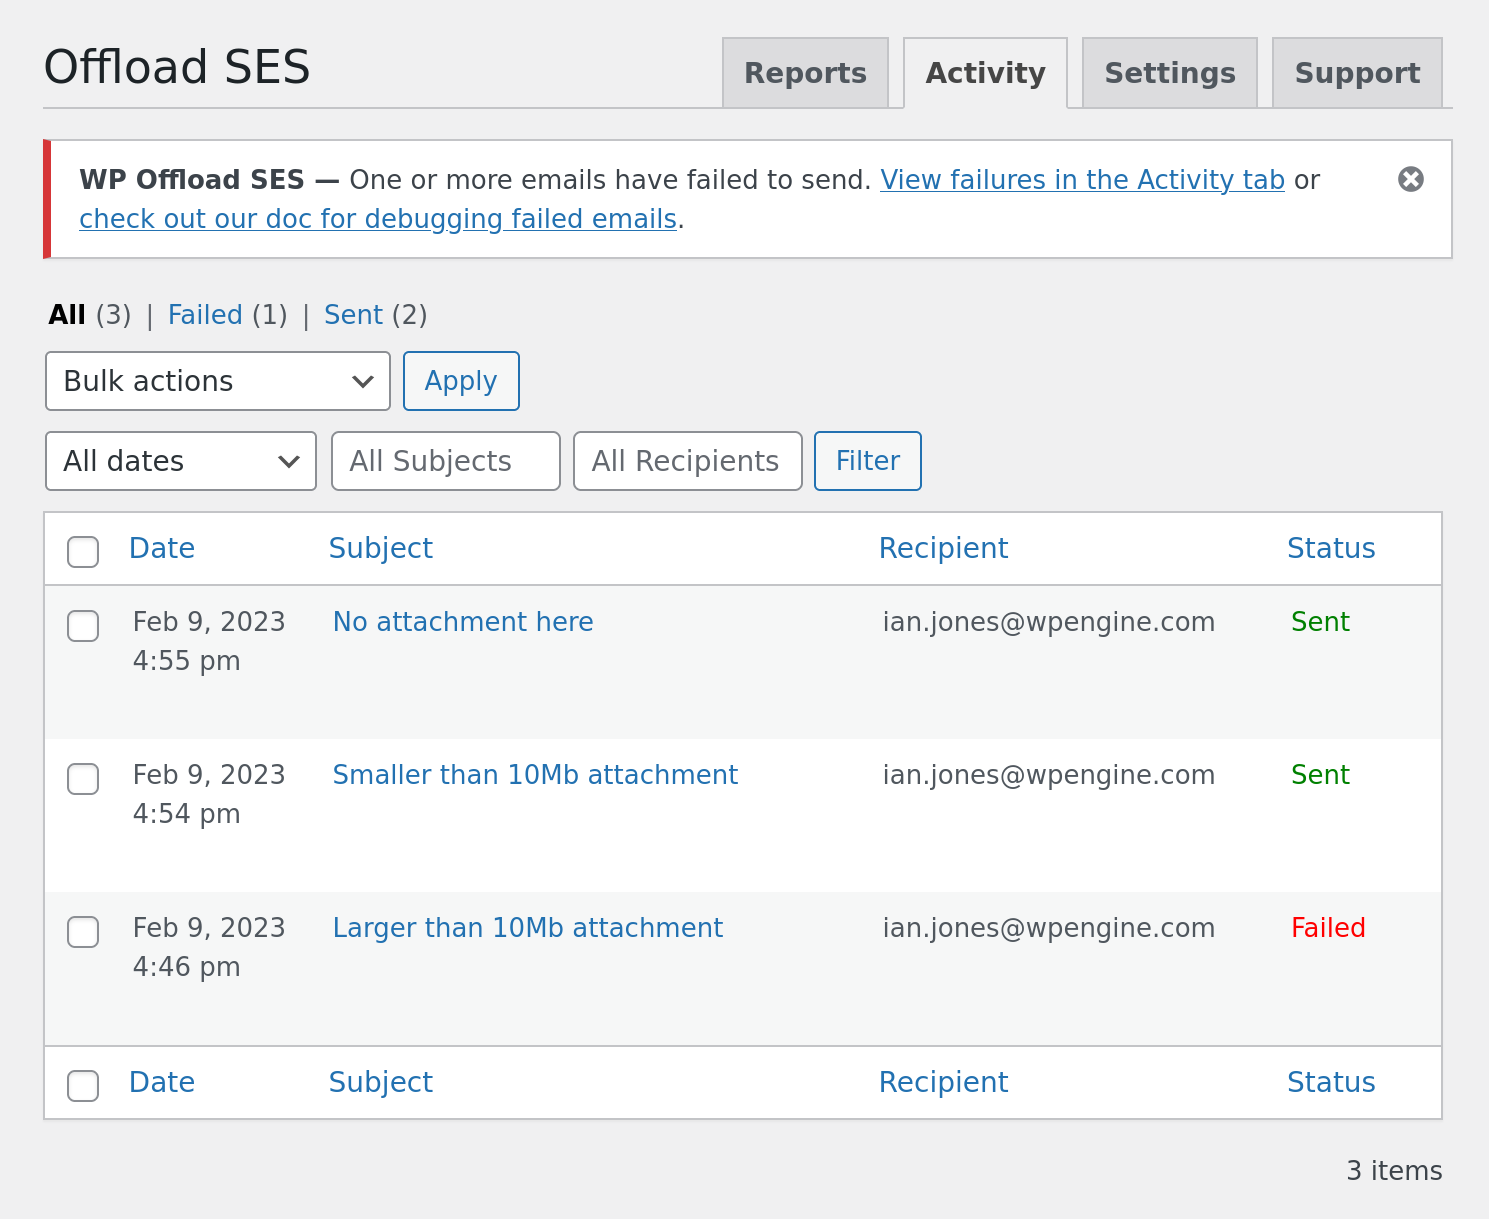1489x1219 pixels.
Task: Show only Sent emails
Action: tap(353, 315)
